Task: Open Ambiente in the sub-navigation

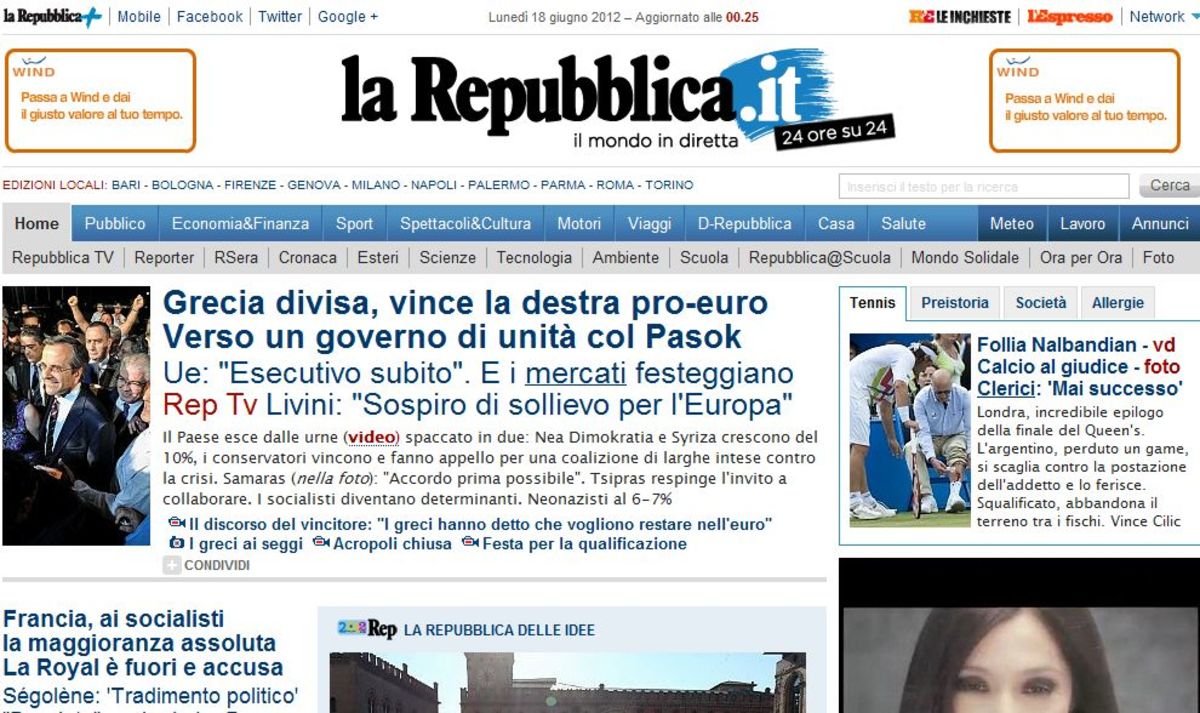Action: tap(626, 257)
